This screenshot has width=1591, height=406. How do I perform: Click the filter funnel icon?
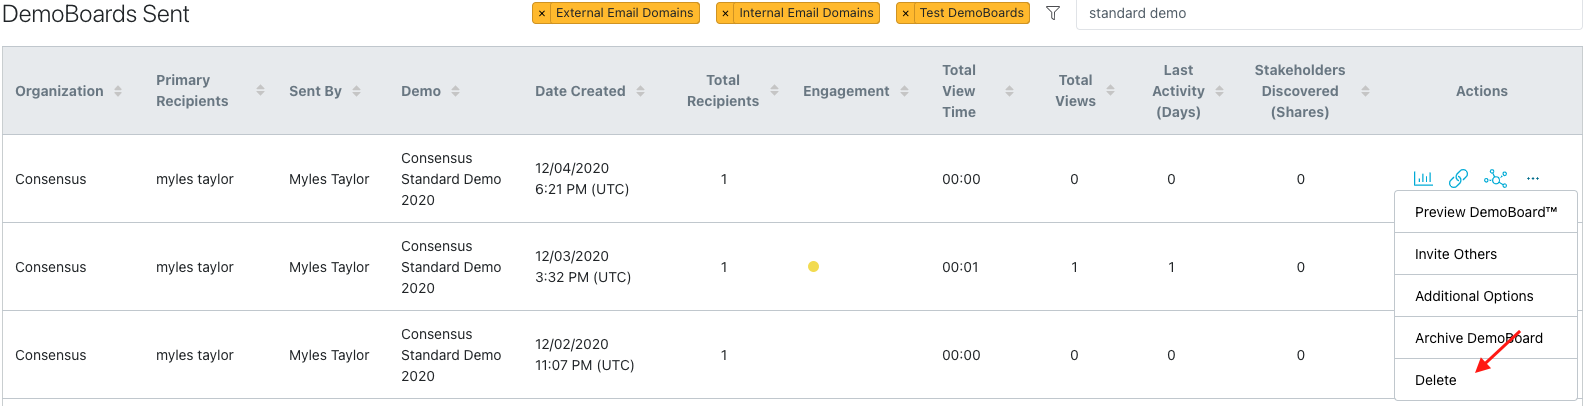pos(1052,13)
